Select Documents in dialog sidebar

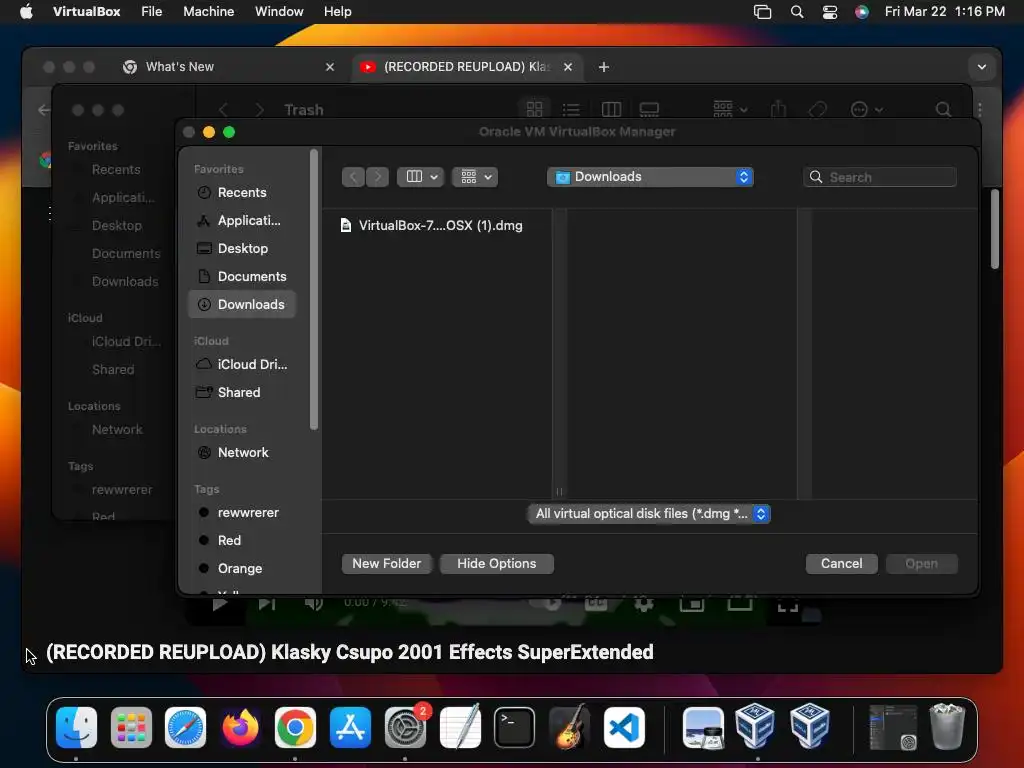tap(242, 277)
